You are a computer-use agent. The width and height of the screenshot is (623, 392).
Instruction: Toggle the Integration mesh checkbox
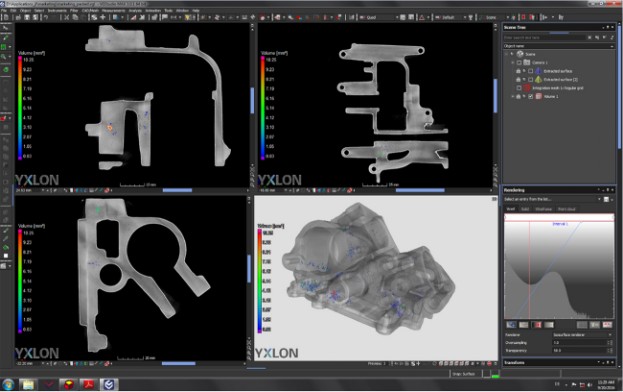(x=519, y=88)
